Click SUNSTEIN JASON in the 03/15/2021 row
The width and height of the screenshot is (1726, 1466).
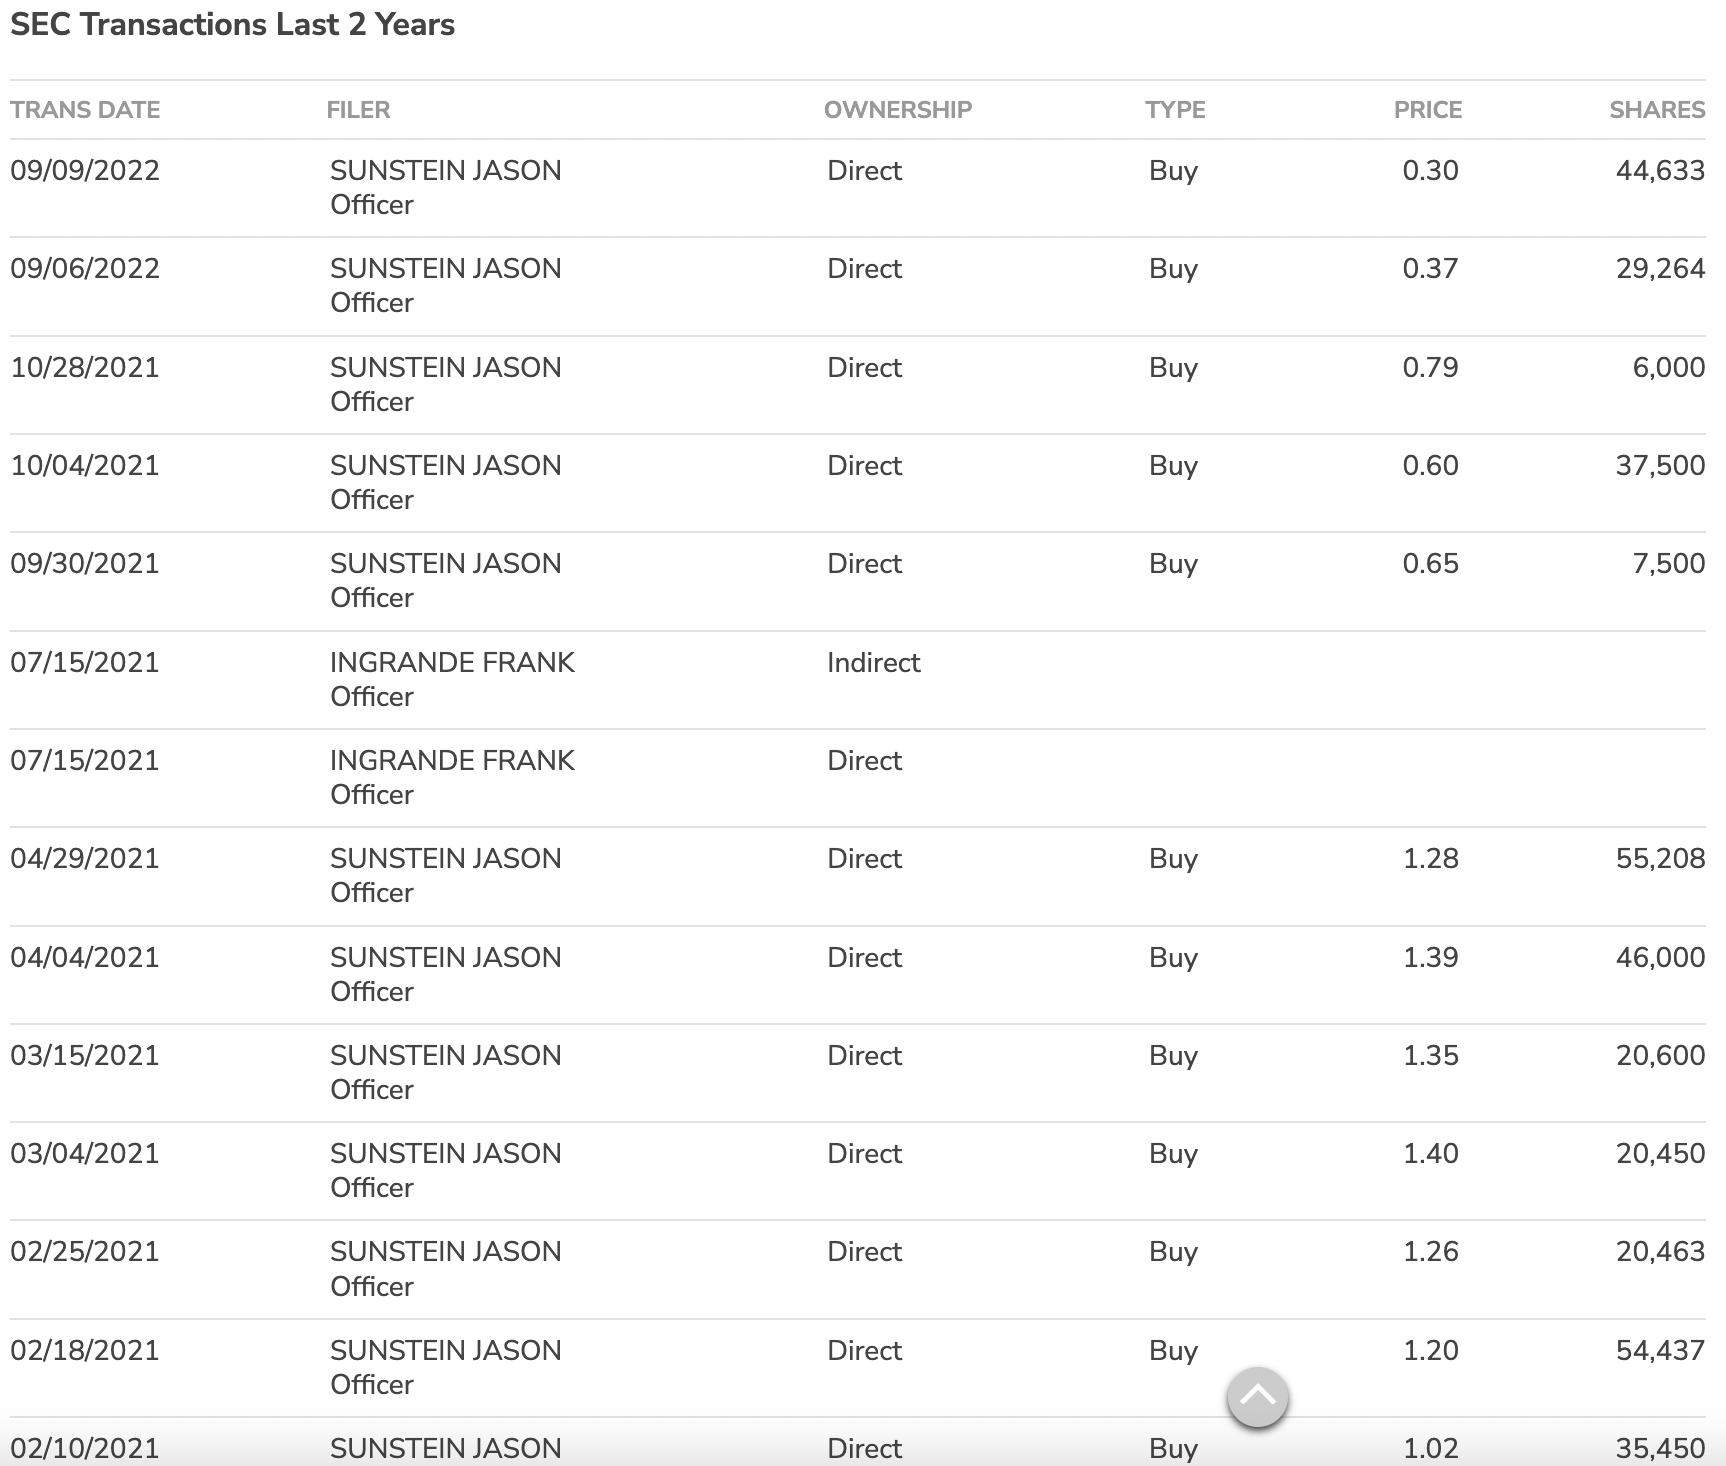click(x=445, y=1056)
